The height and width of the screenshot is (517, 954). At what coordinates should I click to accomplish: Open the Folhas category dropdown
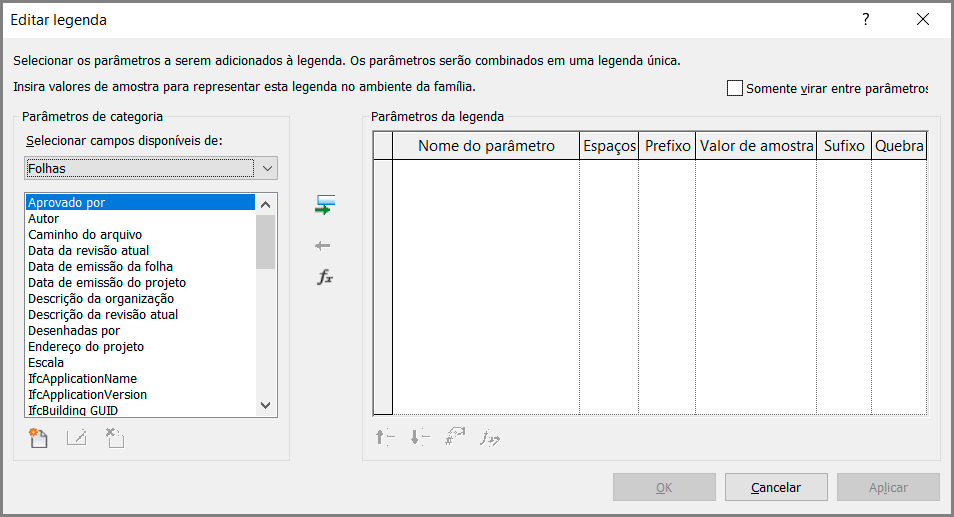tap(152, 169)
